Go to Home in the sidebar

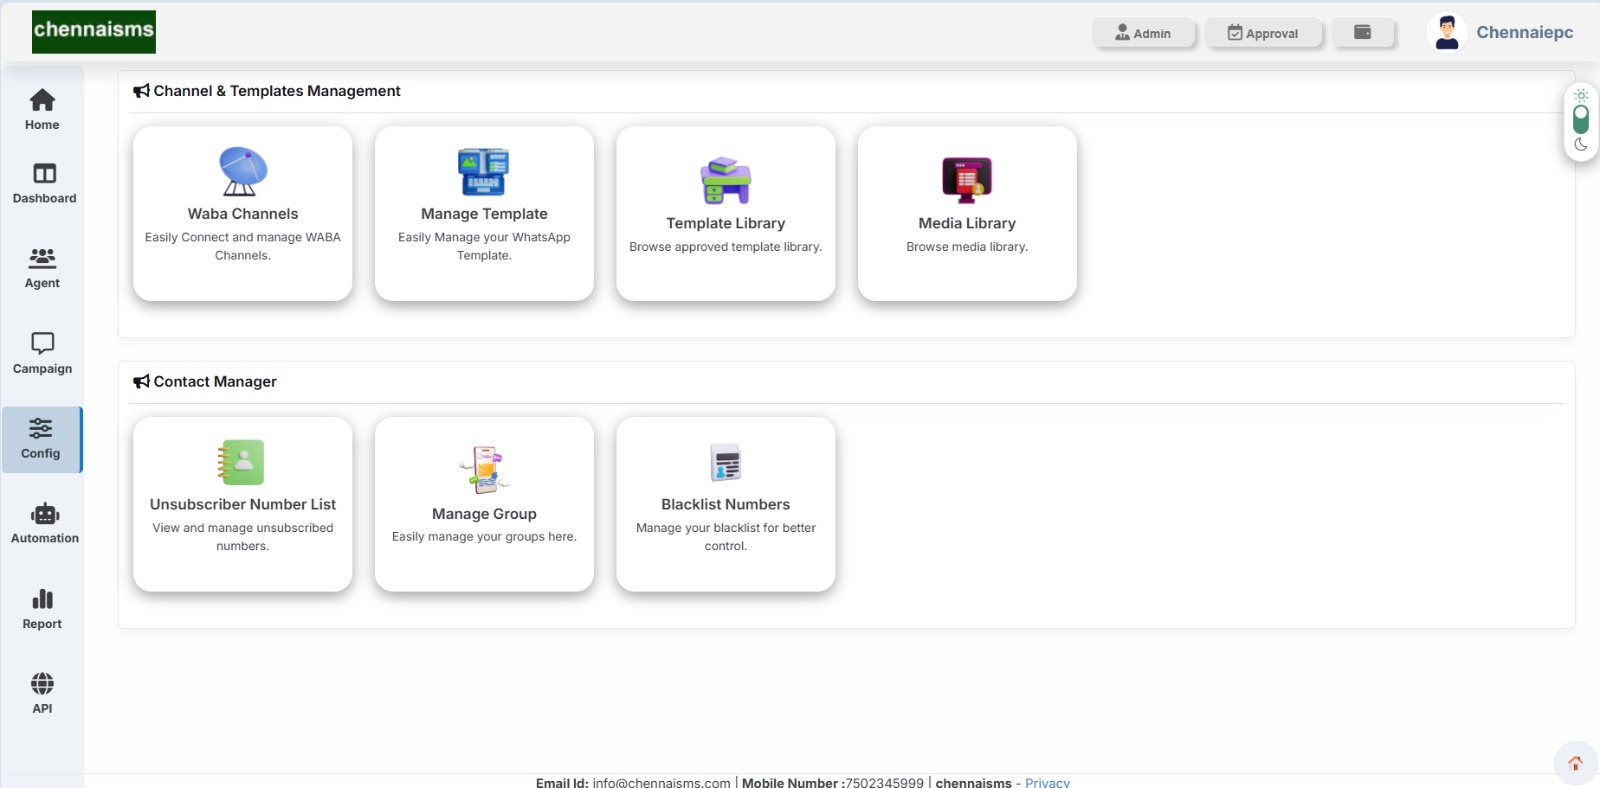click(42, 109)
